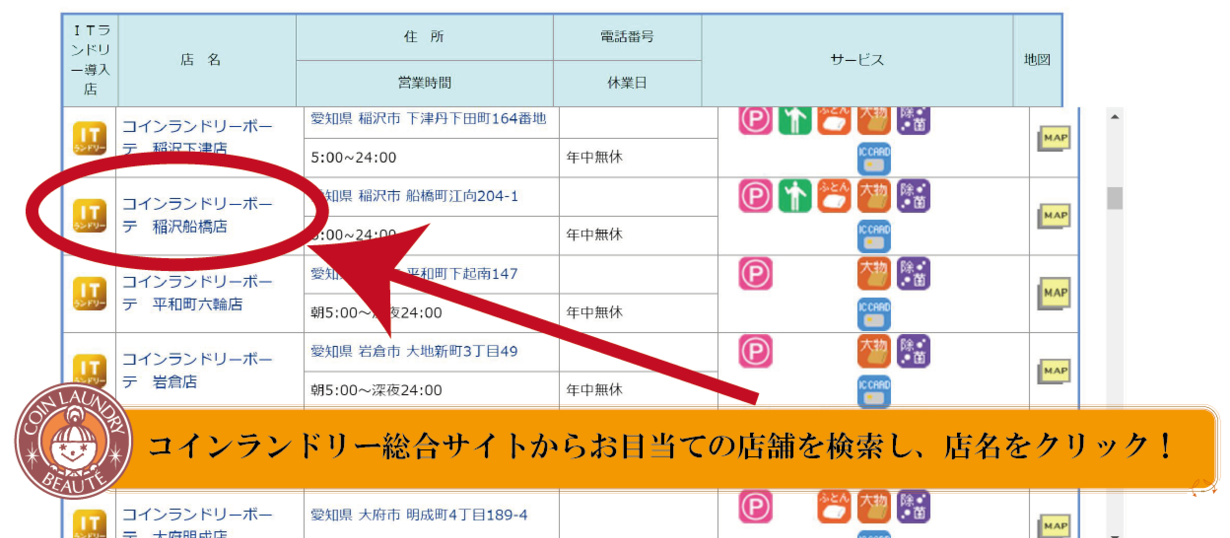Viewport: 1230px width, 538px height.
Task: Click the IC CARD icon for 稲沢下津店
Action: click(x=874, y=158)
